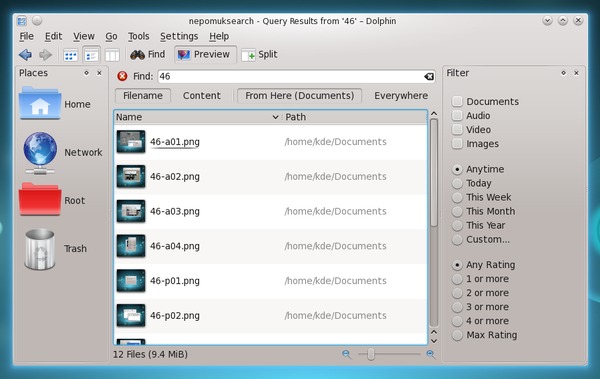Open Network place in sidebar
The height and width of the screenshot is (379, 600).
tap(61, 152)
